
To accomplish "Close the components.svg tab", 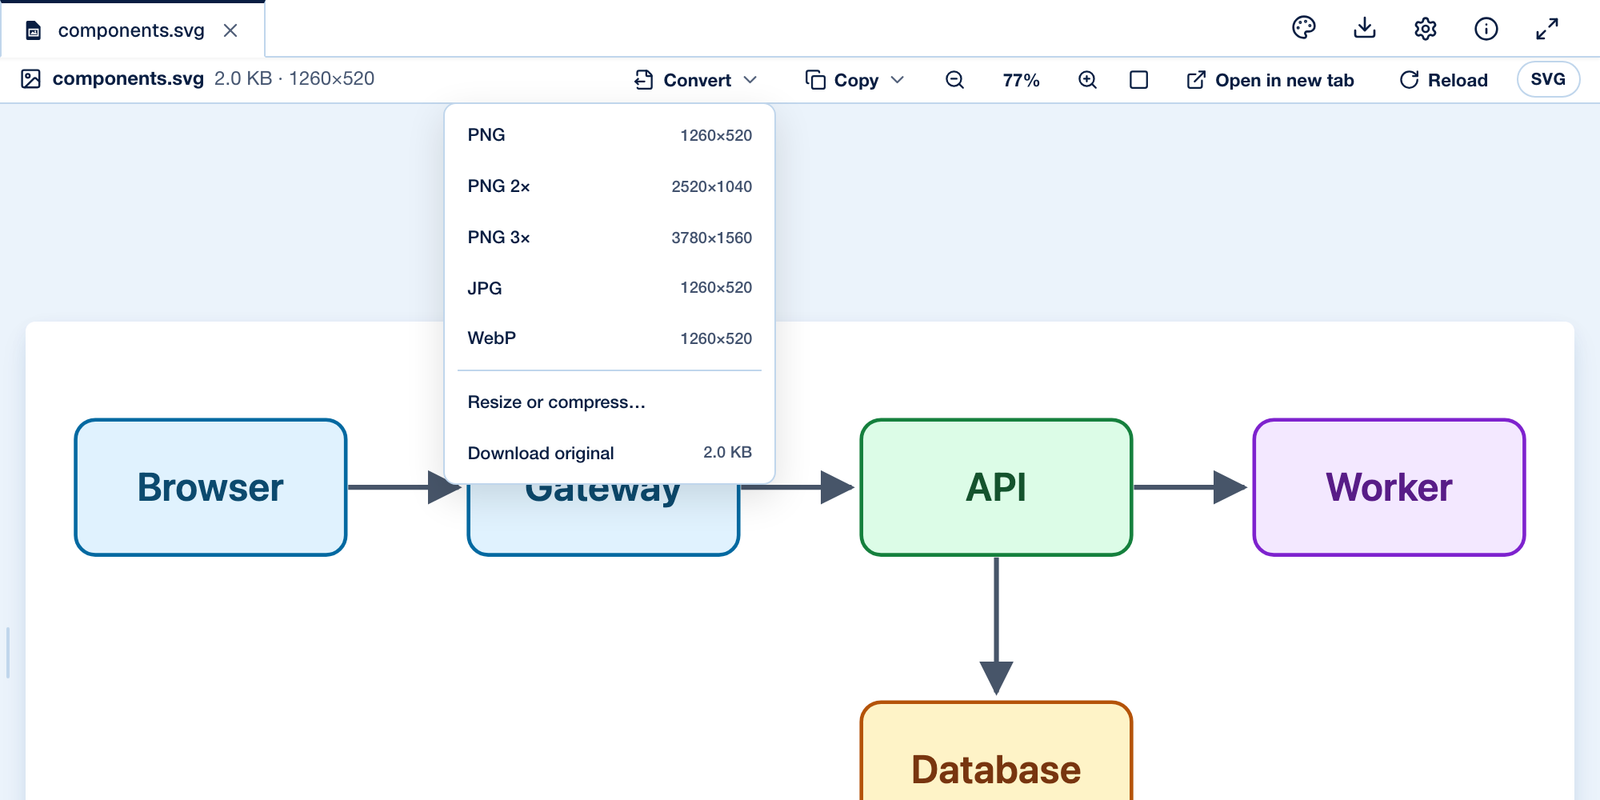I will tap(231, 30).
